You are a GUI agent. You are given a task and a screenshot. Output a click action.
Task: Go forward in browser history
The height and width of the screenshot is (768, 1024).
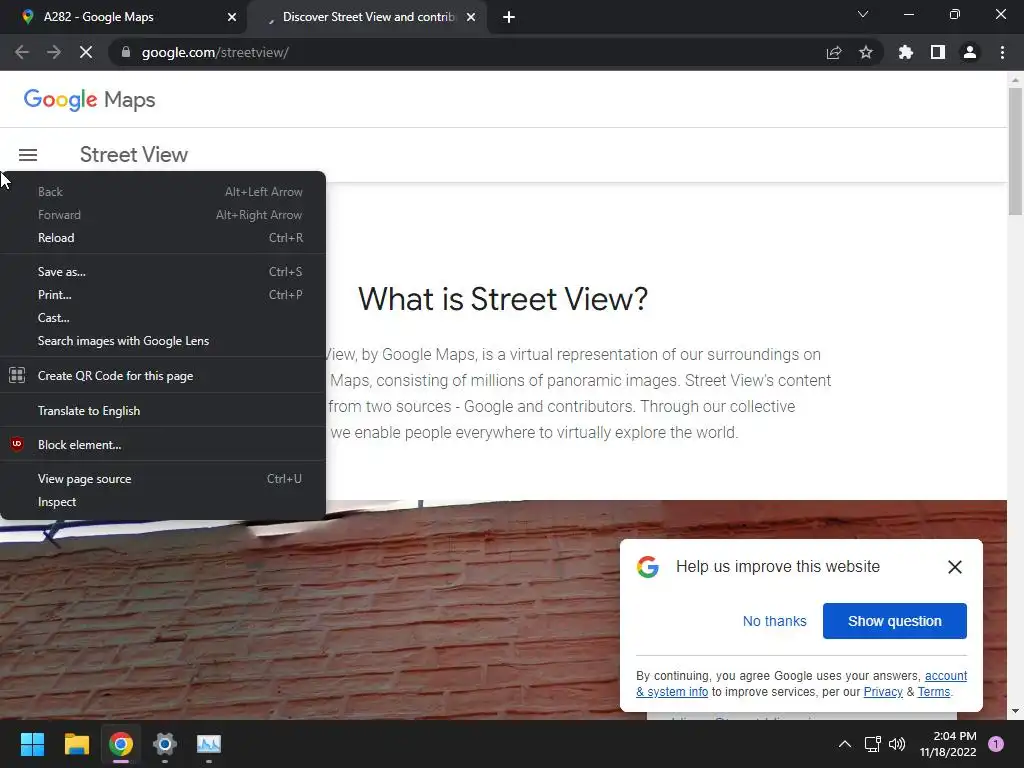click(x=54, y=52)
